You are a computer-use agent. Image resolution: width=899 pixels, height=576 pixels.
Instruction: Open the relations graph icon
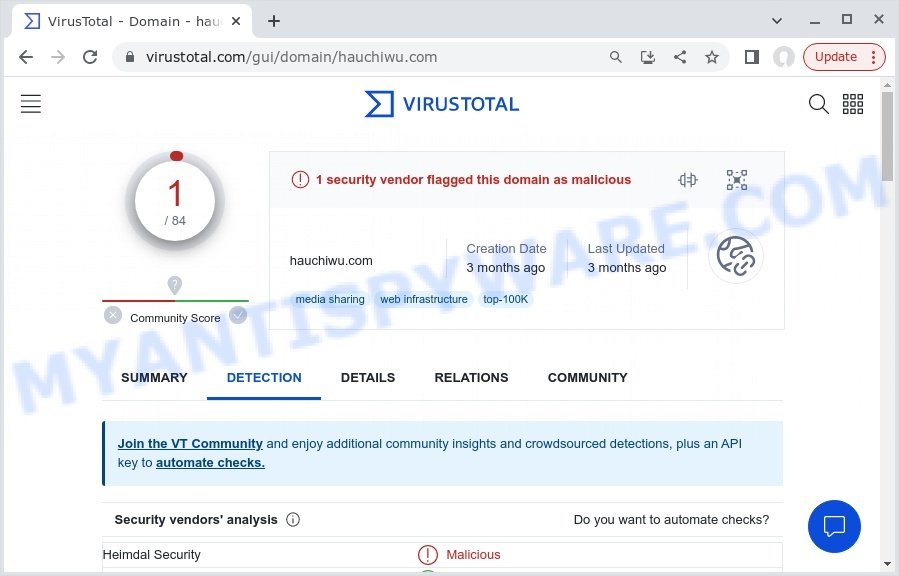[x=737, y=180]
